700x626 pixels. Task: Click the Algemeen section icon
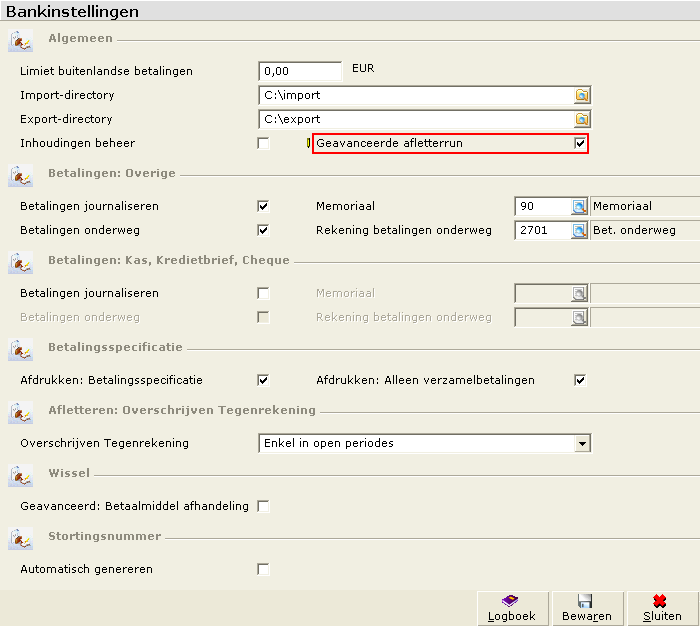pos(20,41)
